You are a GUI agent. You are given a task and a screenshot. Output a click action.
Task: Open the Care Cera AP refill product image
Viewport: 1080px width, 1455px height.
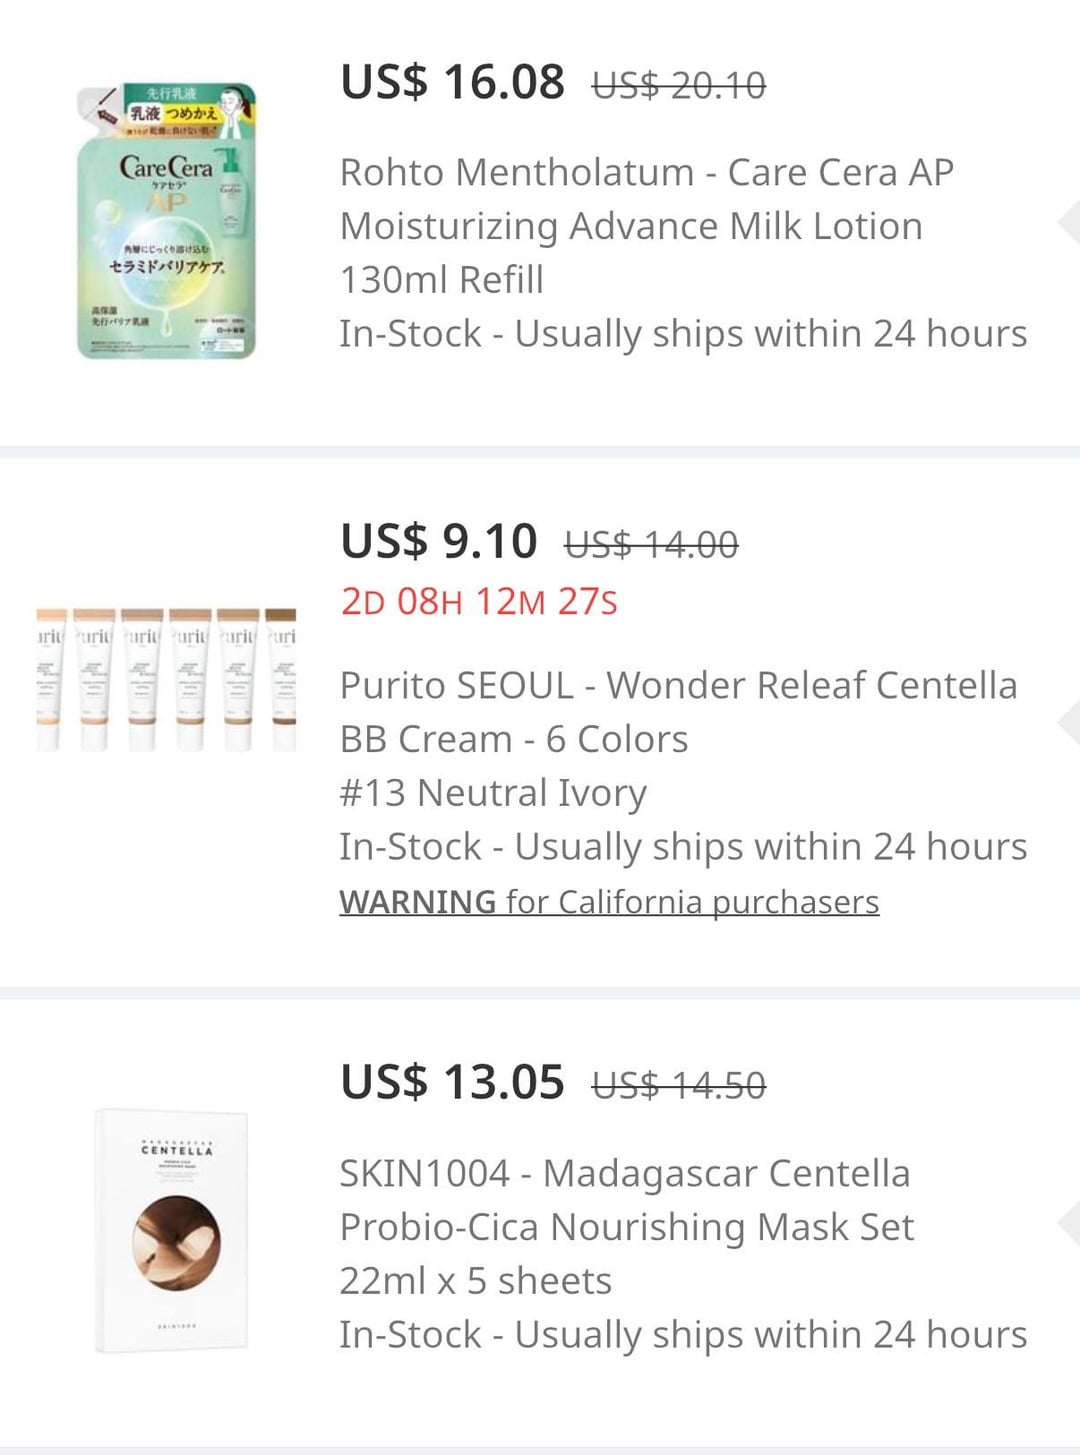(x=167, y=221)
